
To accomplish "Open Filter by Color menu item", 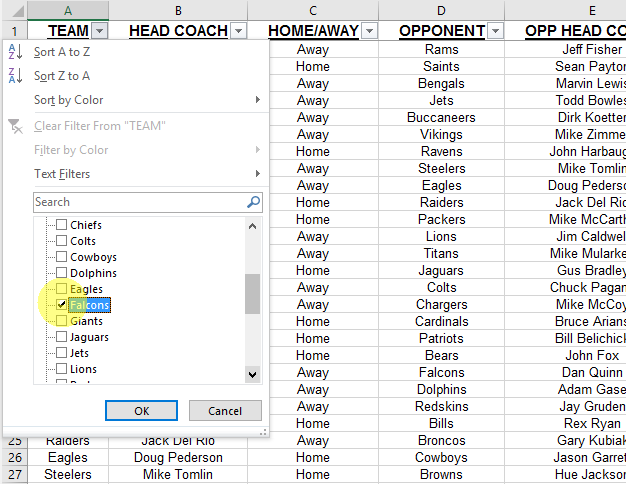I will [x=136, y=150].
